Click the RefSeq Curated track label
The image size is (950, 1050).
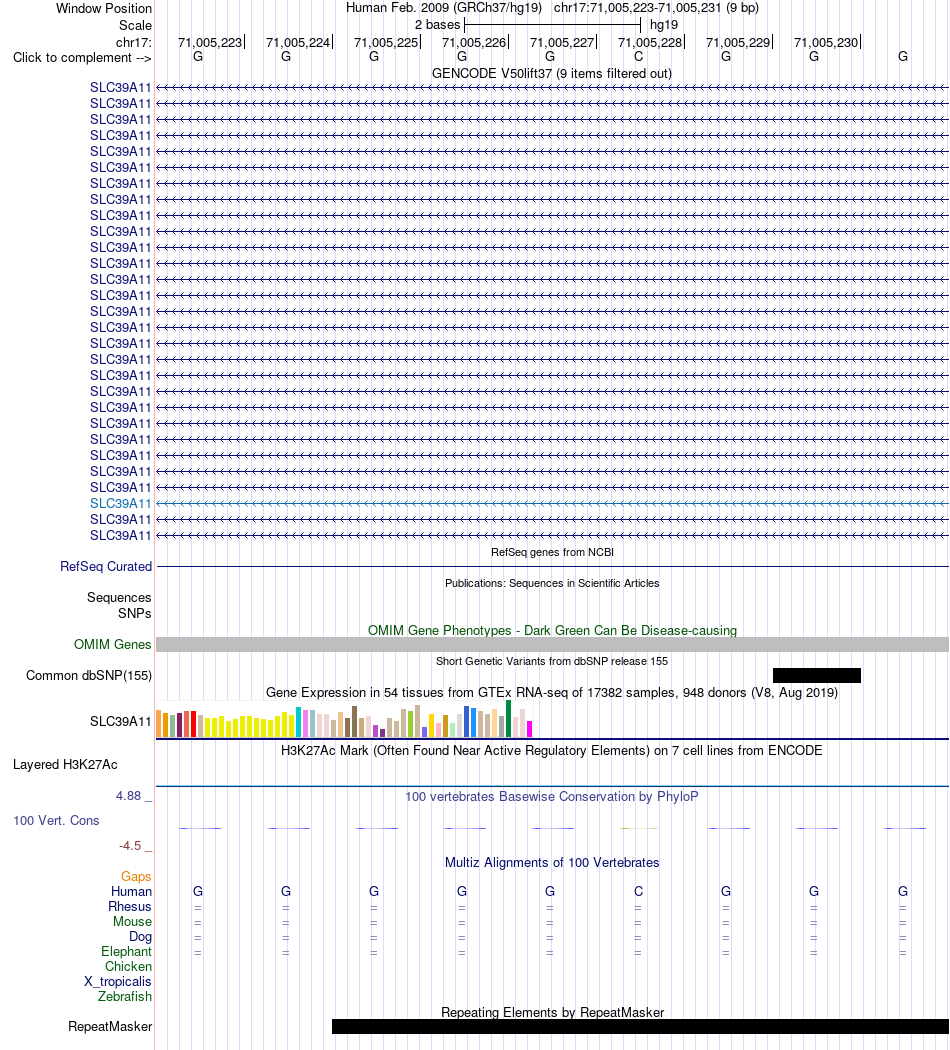tap(106, 567)
